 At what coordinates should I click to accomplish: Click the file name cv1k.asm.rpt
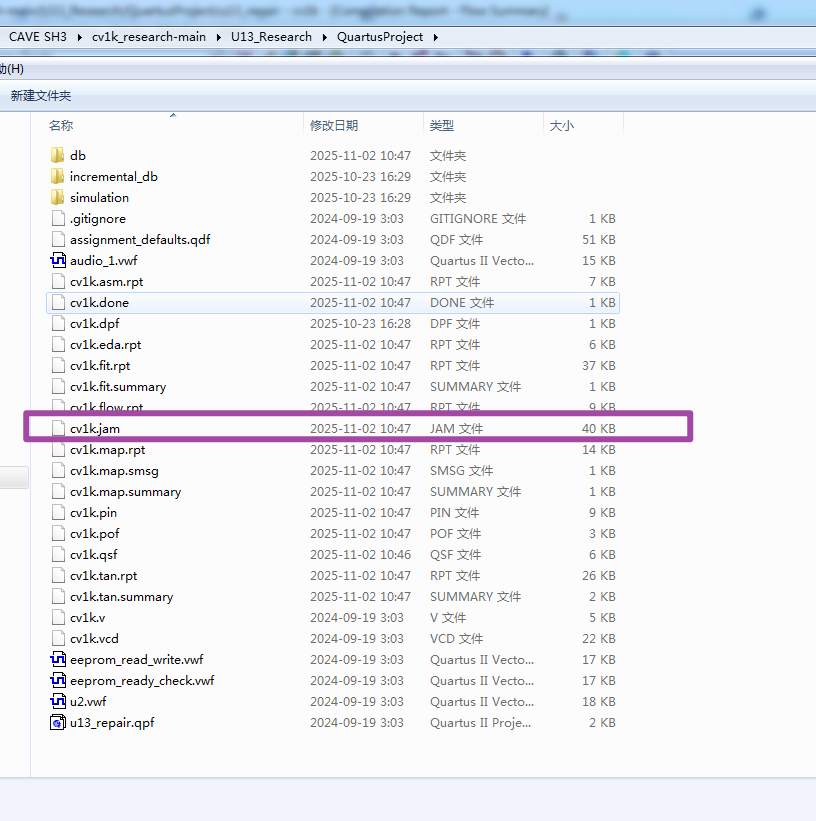(x=106, y=282)
